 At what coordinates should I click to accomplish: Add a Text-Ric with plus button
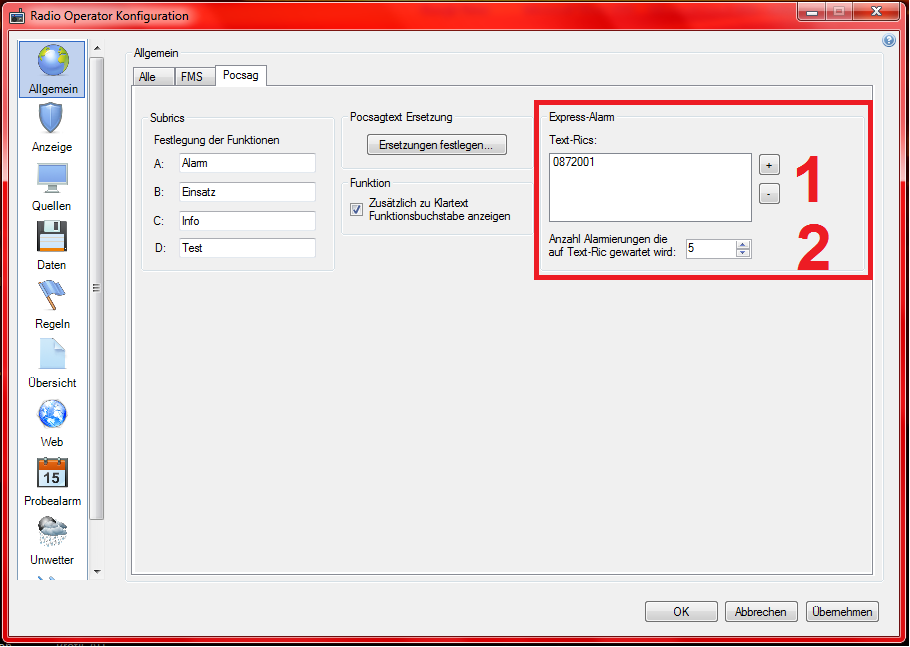point(769,165)
